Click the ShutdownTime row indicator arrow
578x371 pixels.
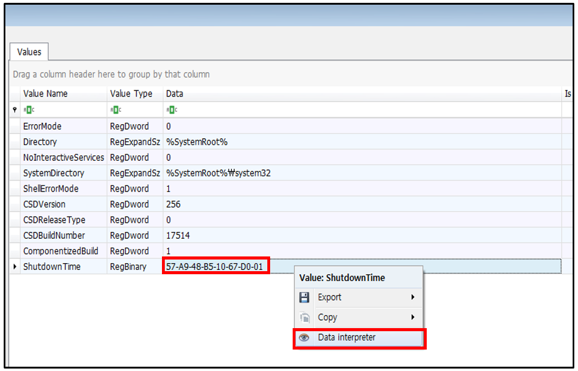coord(15,266)
